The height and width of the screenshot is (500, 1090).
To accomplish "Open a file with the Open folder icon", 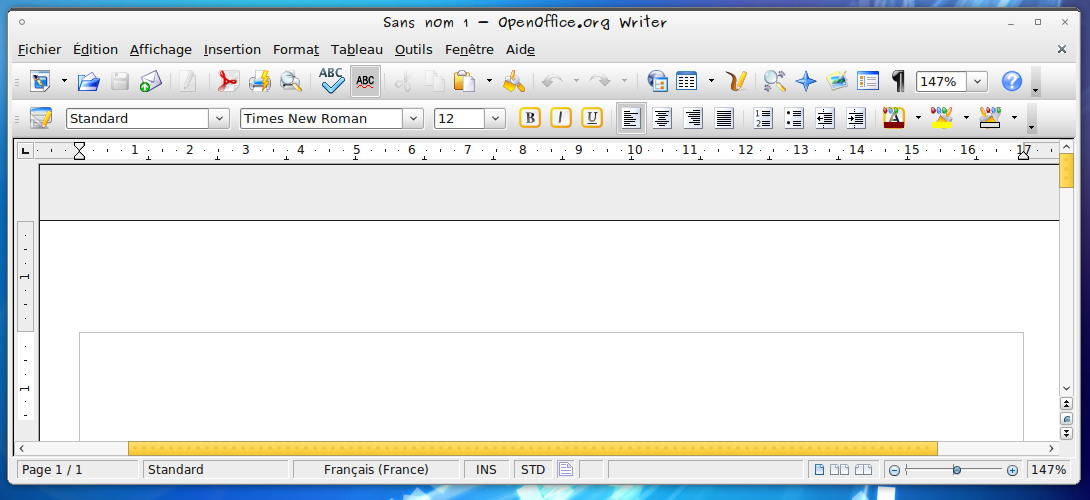I will click(x=89, y=81).
